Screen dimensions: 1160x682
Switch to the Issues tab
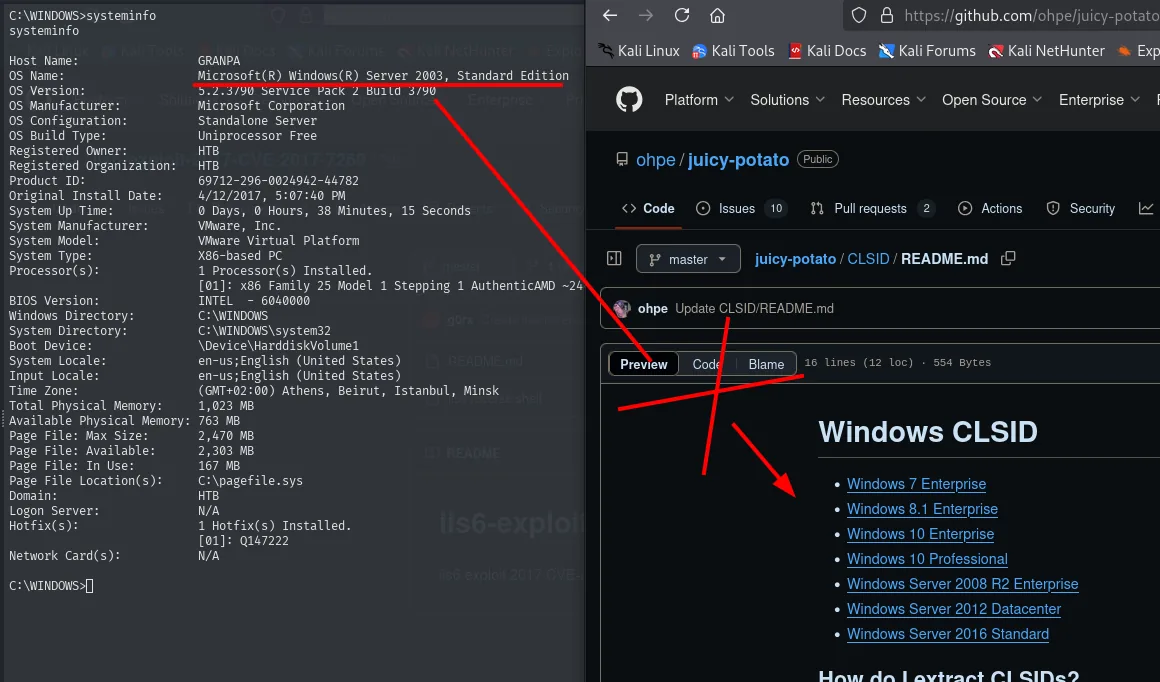coord(741,209)
